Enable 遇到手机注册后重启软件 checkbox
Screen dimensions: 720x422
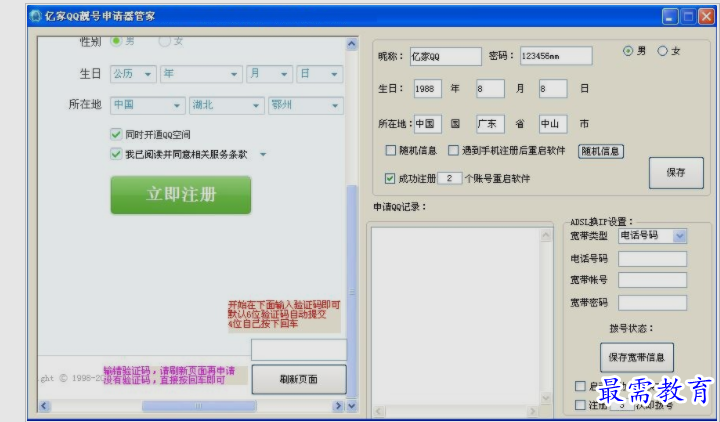(453, 151)
